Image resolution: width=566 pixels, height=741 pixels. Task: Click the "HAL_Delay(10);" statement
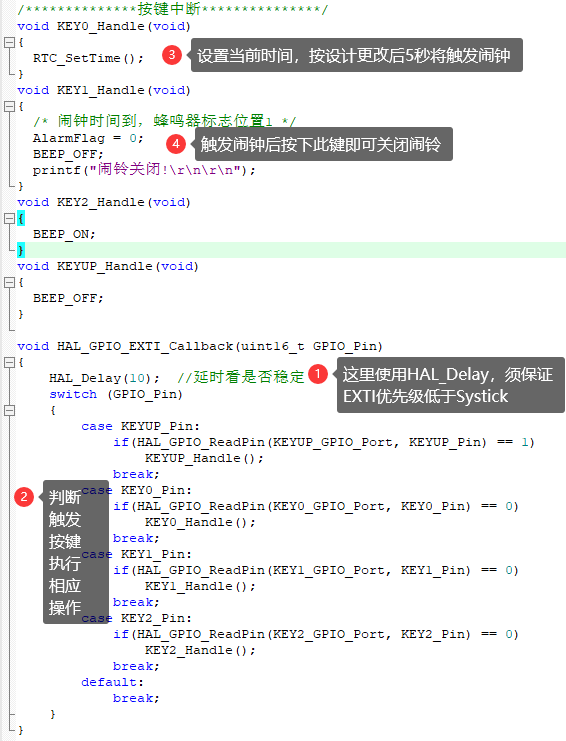pyautogui.click(x=104, y=379)
